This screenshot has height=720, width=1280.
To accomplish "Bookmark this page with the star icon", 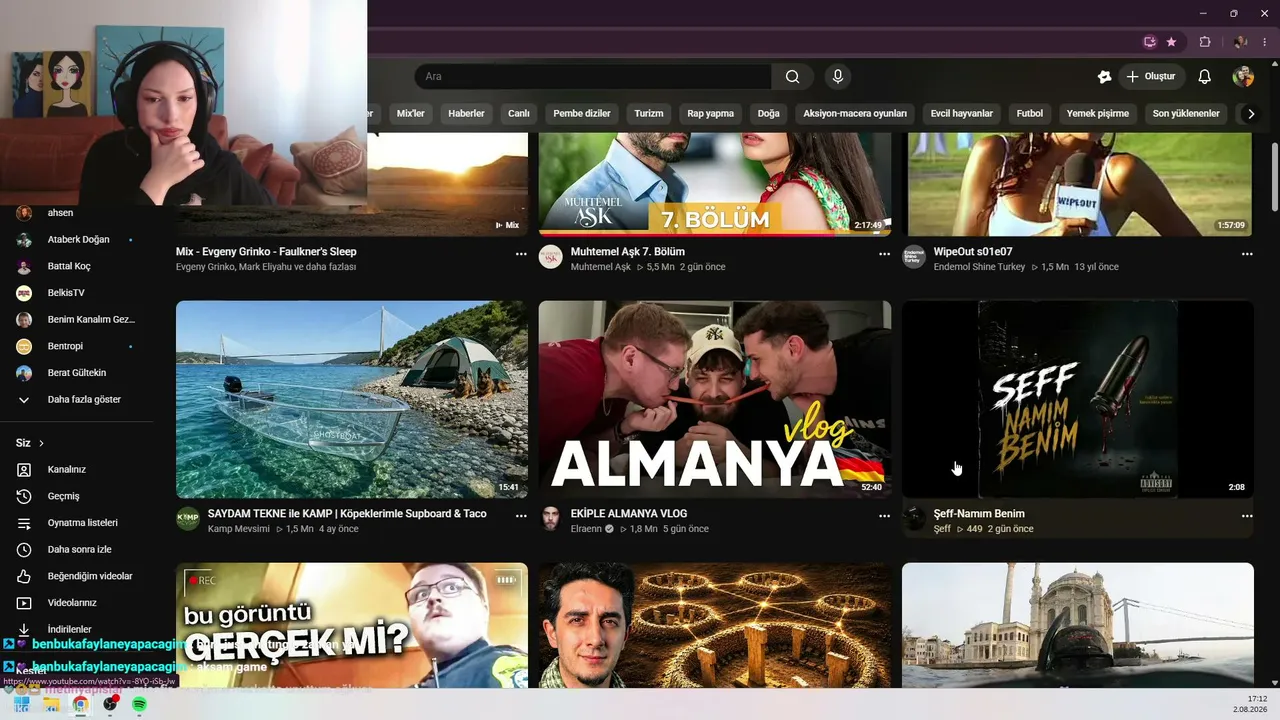I will pyautogui.click(x=1171, y=42).
